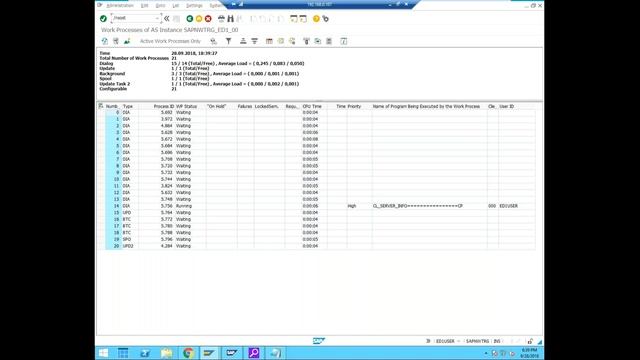
Task: Open the yellow Help question mark icon
Action: pyautogui.click(x=316, y=18)
